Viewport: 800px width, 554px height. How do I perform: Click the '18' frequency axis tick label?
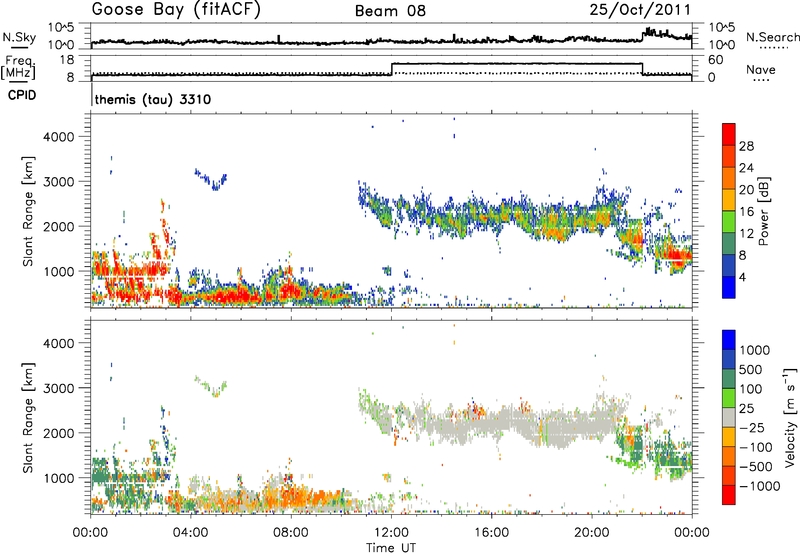[x=66, y=60]
